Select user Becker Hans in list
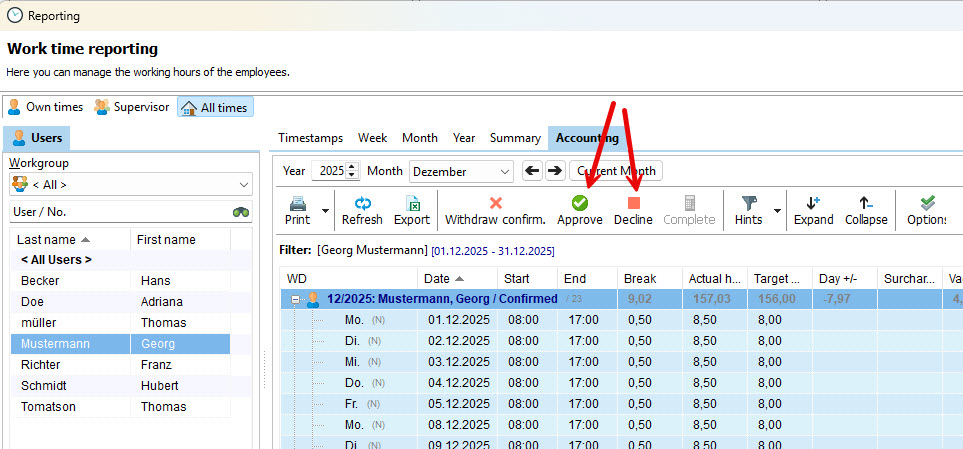The height and width of the screenshot is (449, 963). pyautogui.click(x=120, y=281)
